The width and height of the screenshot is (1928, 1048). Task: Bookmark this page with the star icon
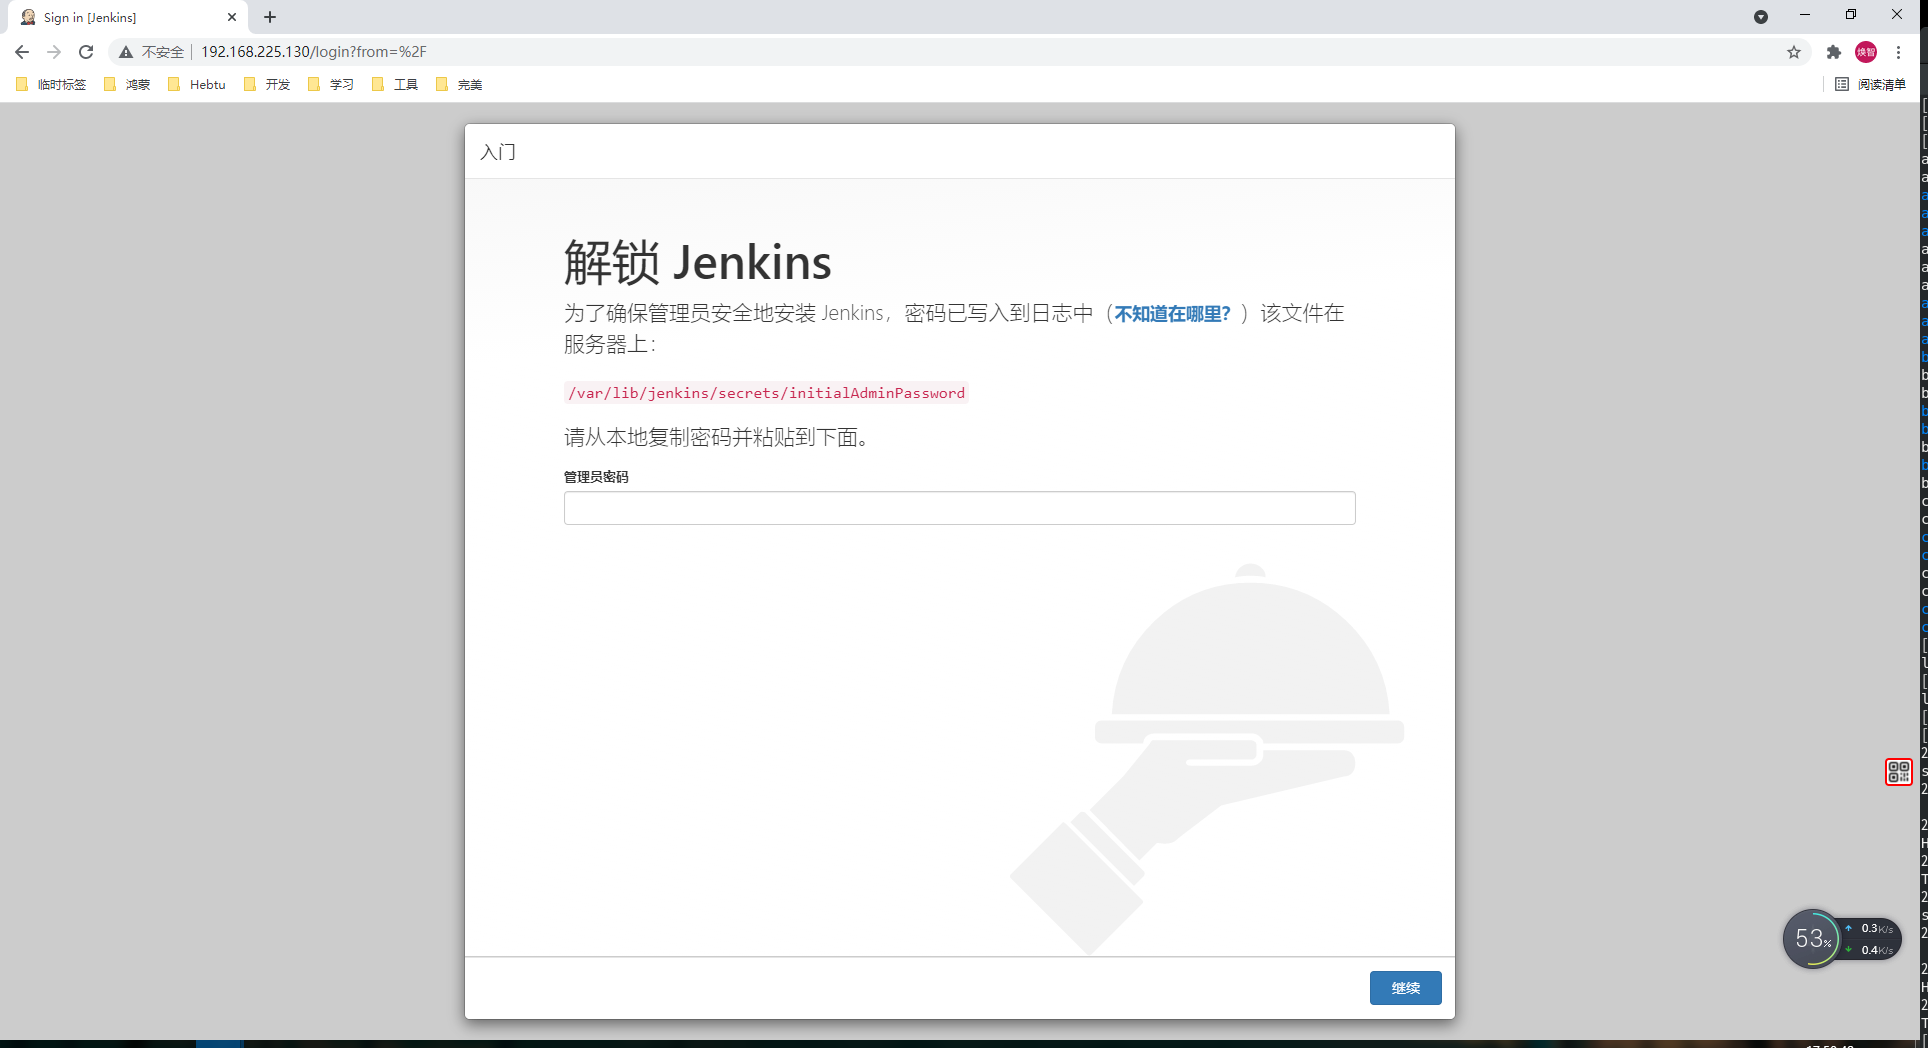click(x=1794, y=52)
